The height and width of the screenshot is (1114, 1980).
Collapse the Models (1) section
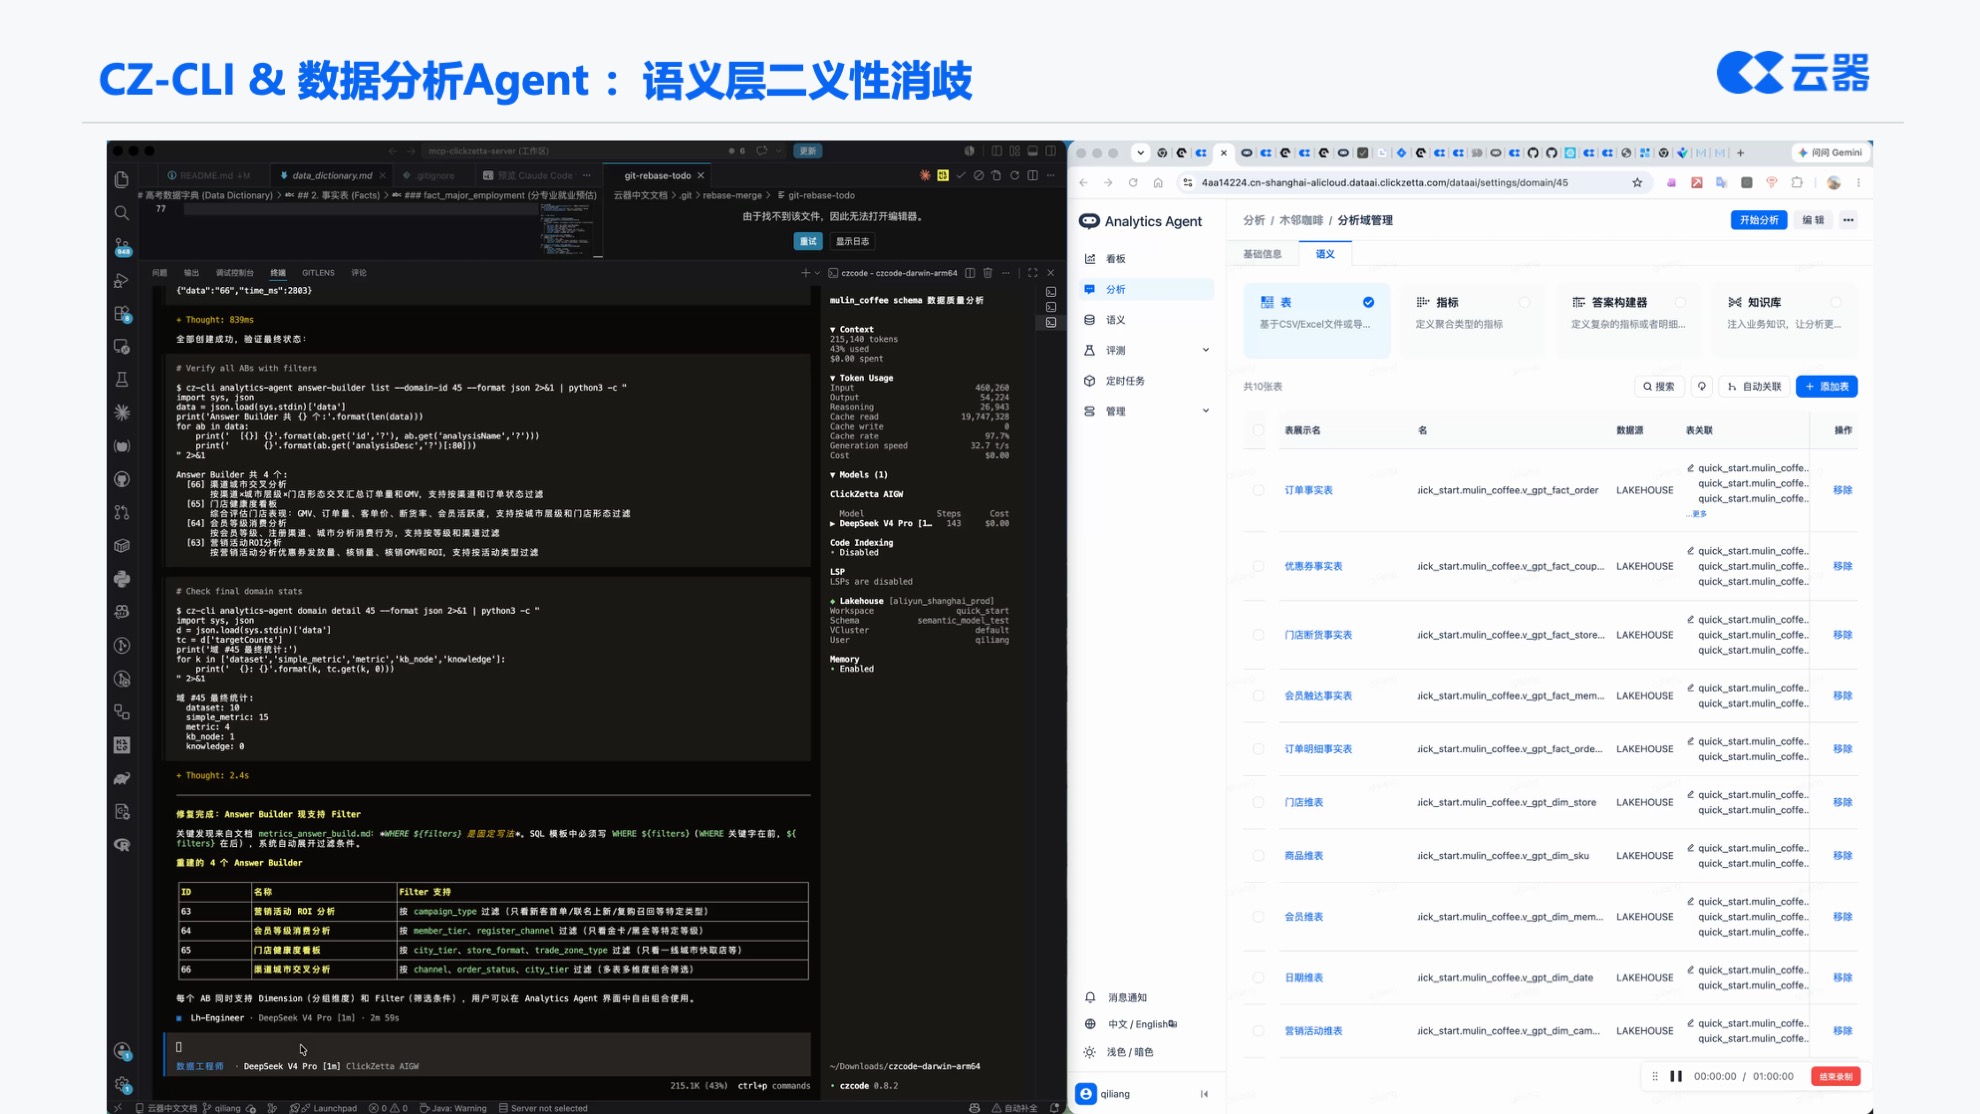tap(858, 474)
